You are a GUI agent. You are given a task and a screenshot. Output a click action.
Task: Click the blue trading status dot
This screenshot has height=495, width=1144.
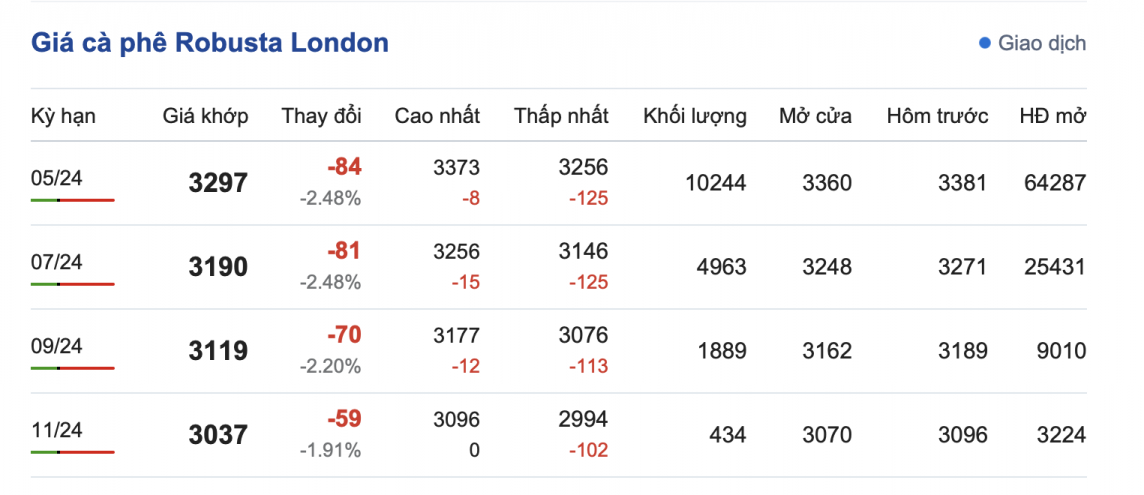pos(985,43)
